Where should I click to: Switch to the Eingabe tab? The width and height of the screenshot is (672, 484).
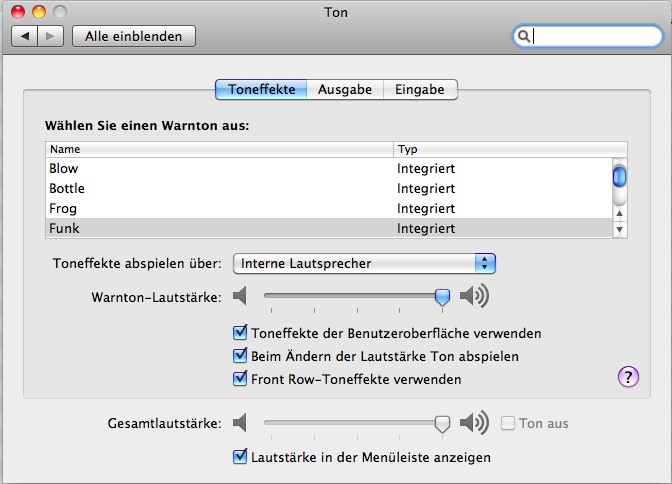point(420,90)
